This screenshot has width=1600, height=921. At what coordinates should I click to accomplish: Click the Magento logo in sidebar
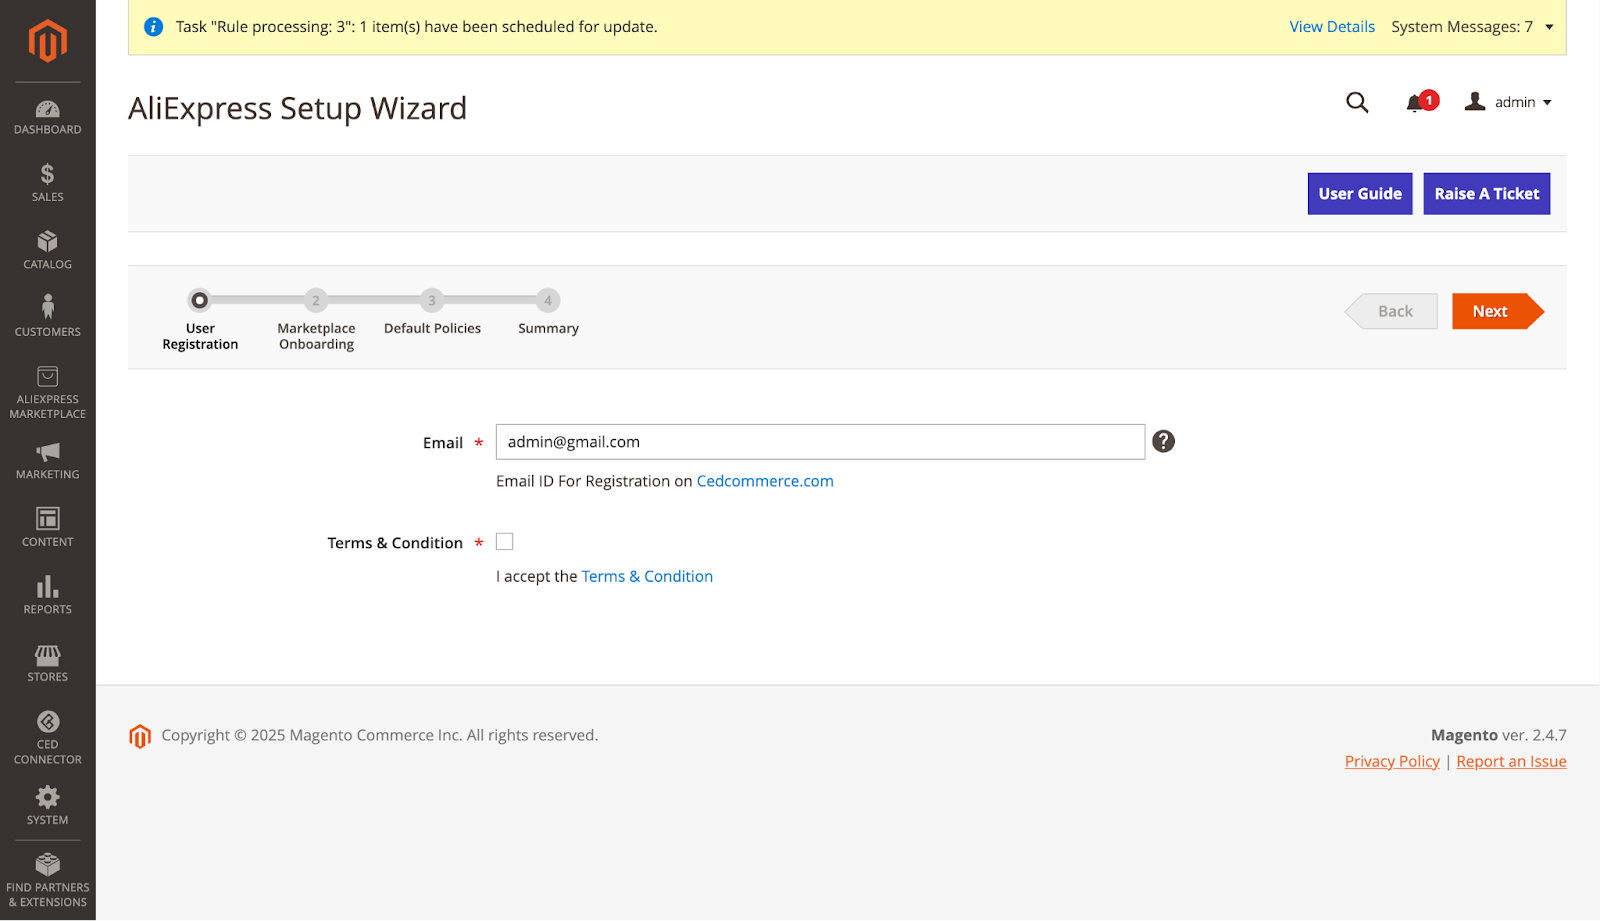[47, 41]
